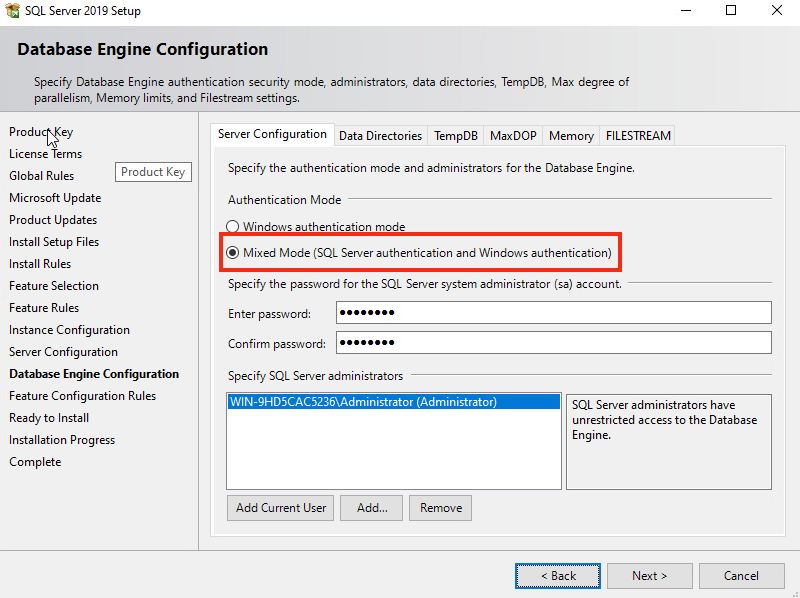800x598 pixels.
Task: Click Install Rules step in sidebar
Action: tap(40, 263)
